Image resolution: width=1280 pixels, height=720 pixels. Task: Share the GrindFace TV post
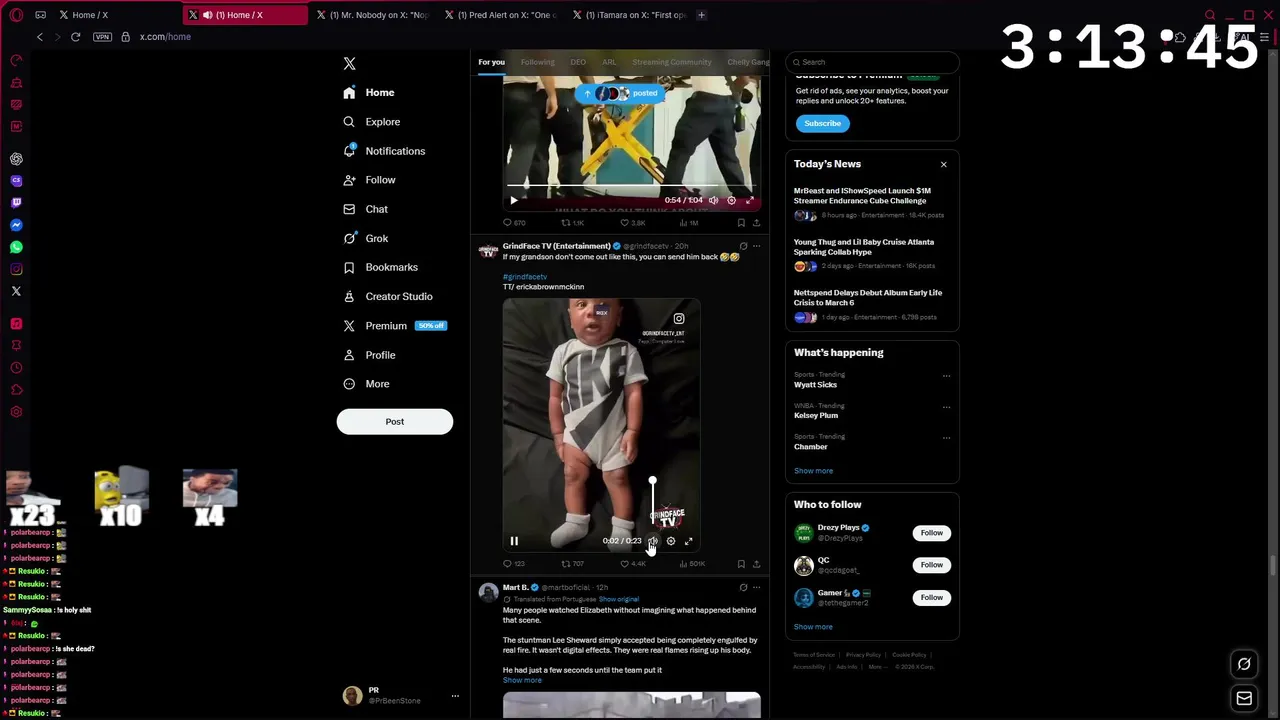(756, 564)
